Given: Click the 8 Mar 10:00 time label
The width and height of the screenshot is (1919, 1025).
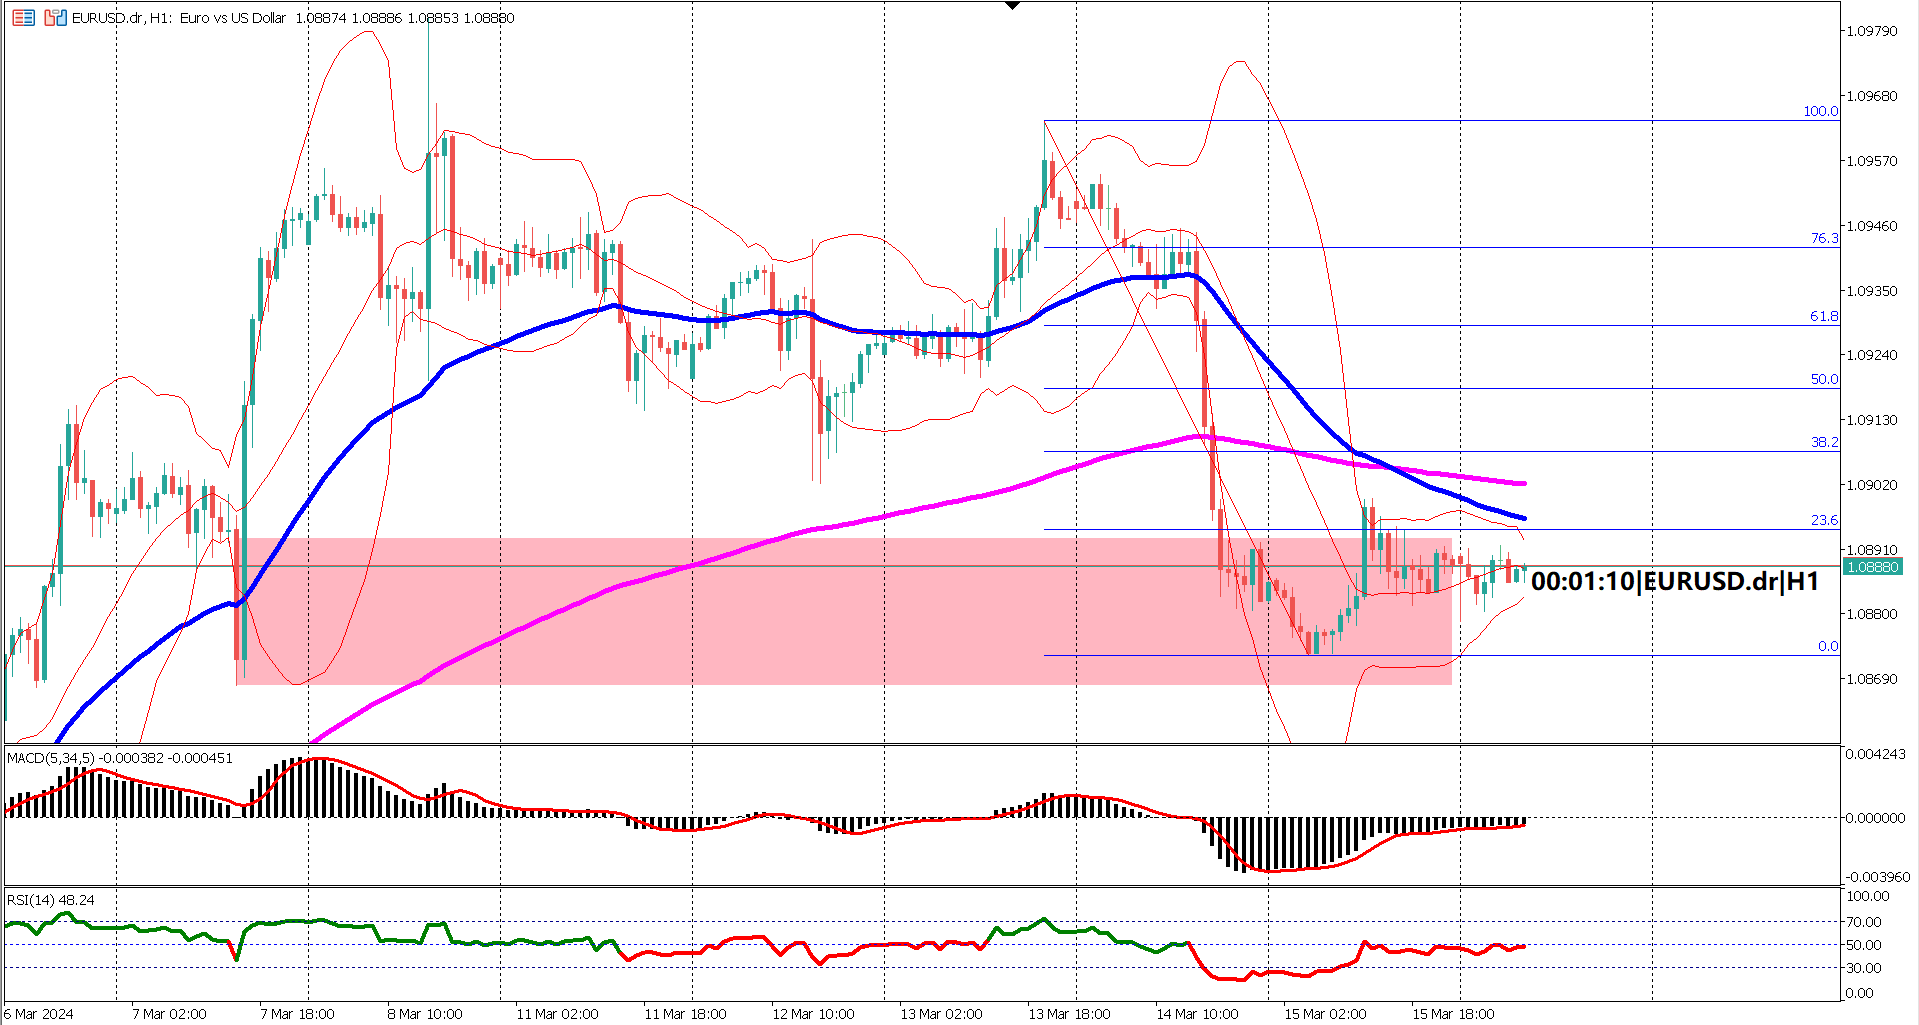Looking at the screenshot, I should [x=425, y=1014].
